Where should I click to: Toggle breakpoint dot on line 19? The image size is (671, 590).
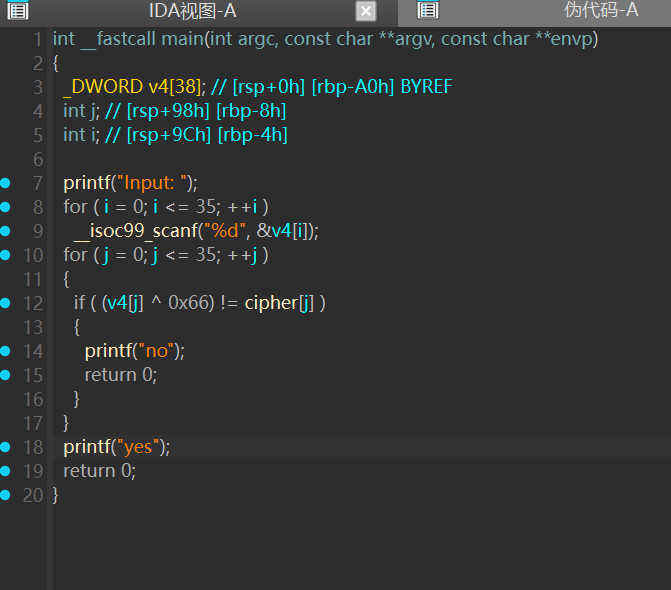(x=5, y=471)
